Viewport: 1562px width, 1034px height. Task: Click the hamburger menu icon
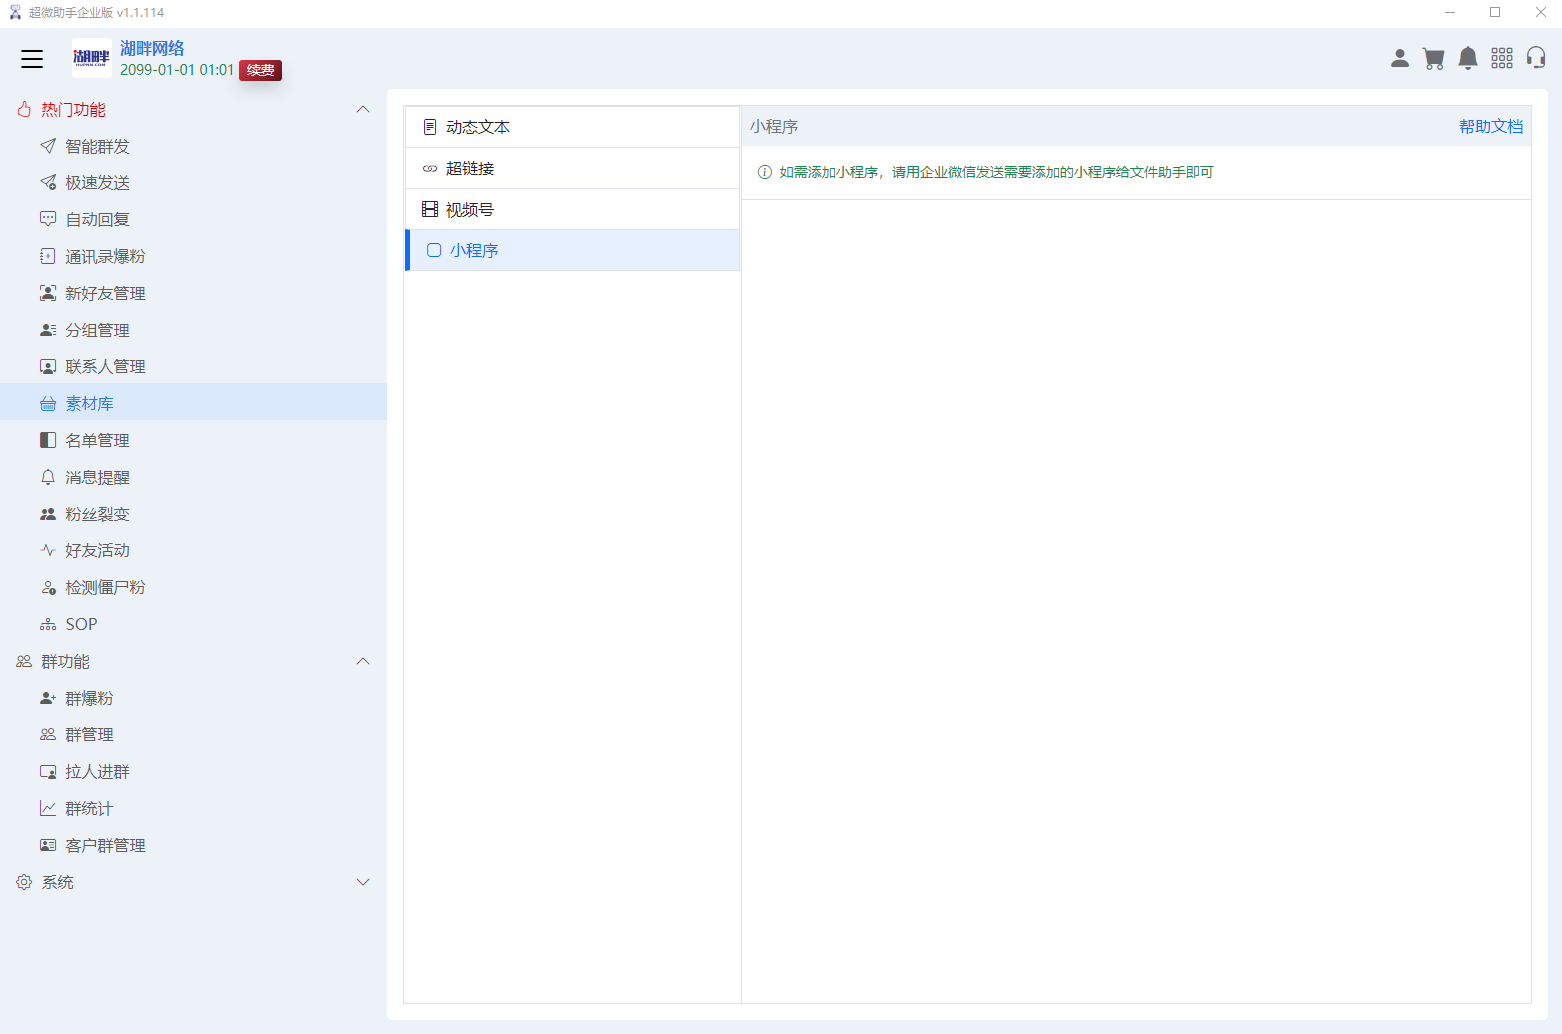(32, 59)
